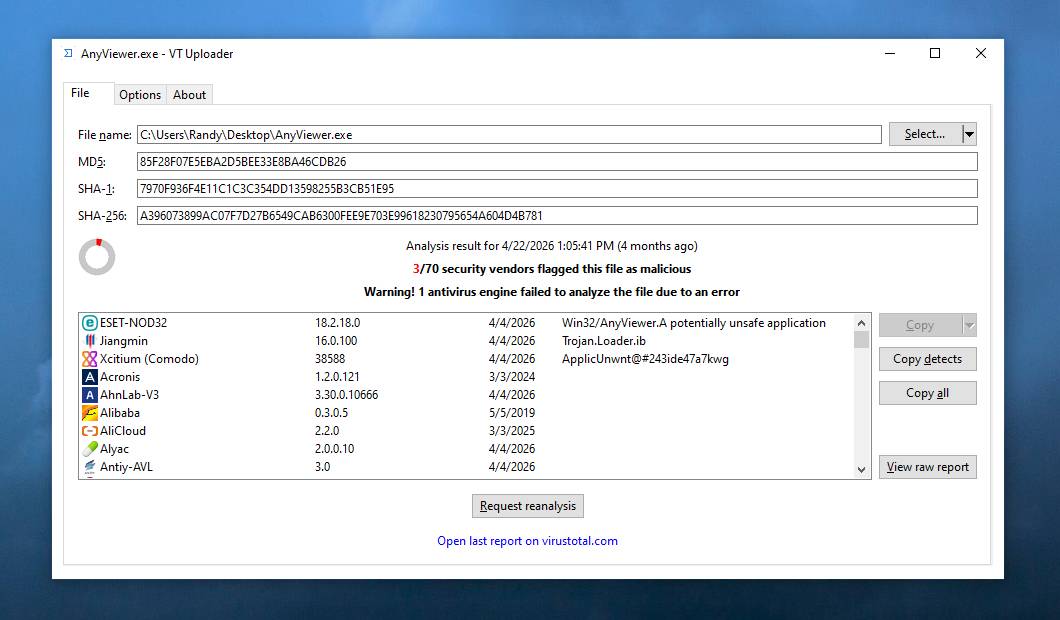Click the Antiy-AVL vendor icon
Screen dimensions: 1060x620
point(89,467)
